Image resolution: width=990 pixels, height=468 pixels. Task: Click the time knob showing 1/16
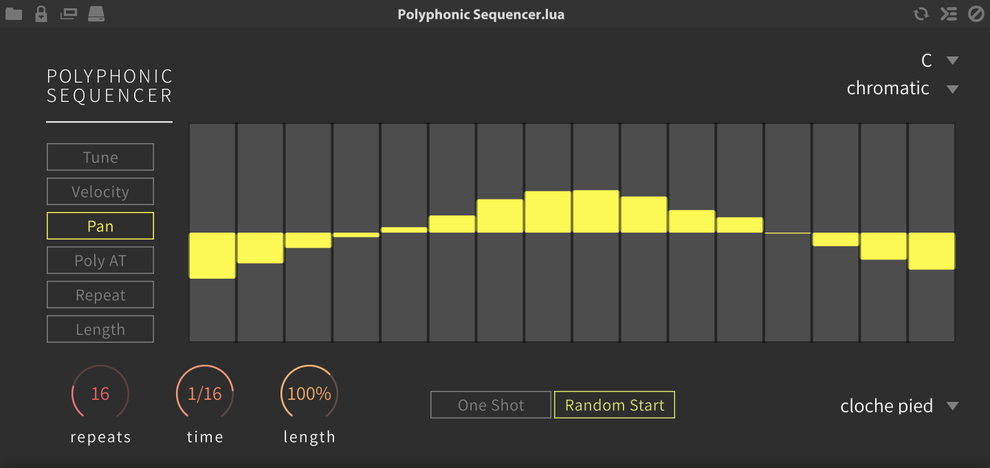[205, 394]
